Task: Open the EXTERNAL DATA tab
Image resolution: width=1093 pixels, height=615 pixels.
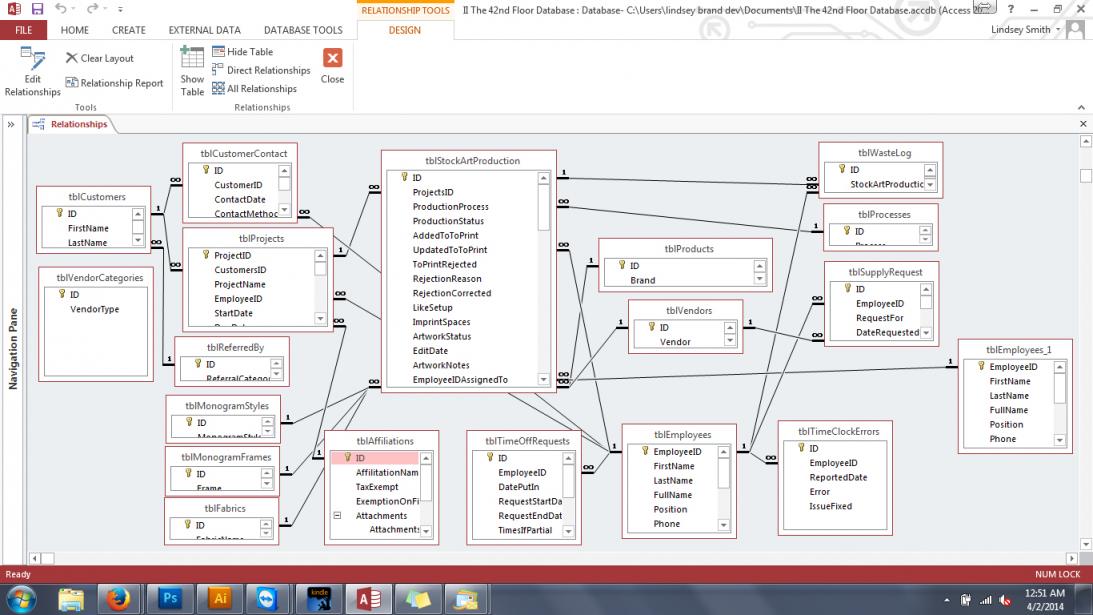Action: click(x=204, y=30)
